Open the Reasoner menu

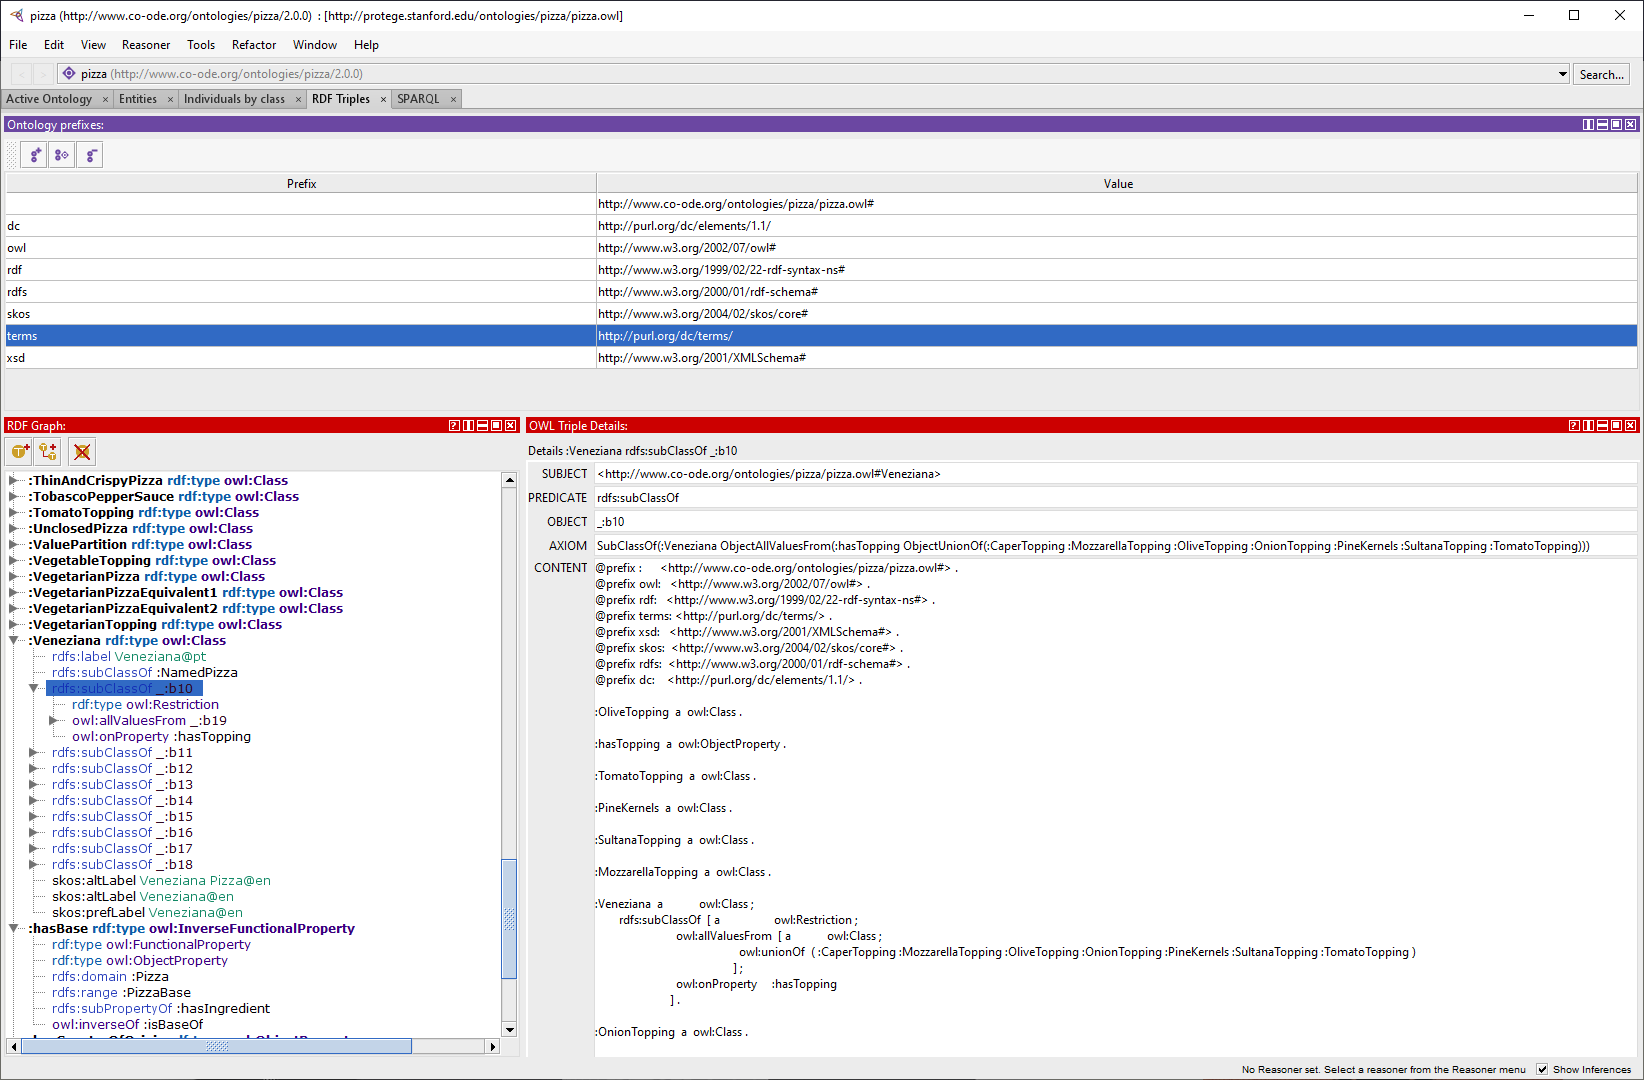[x=146, y=45]
